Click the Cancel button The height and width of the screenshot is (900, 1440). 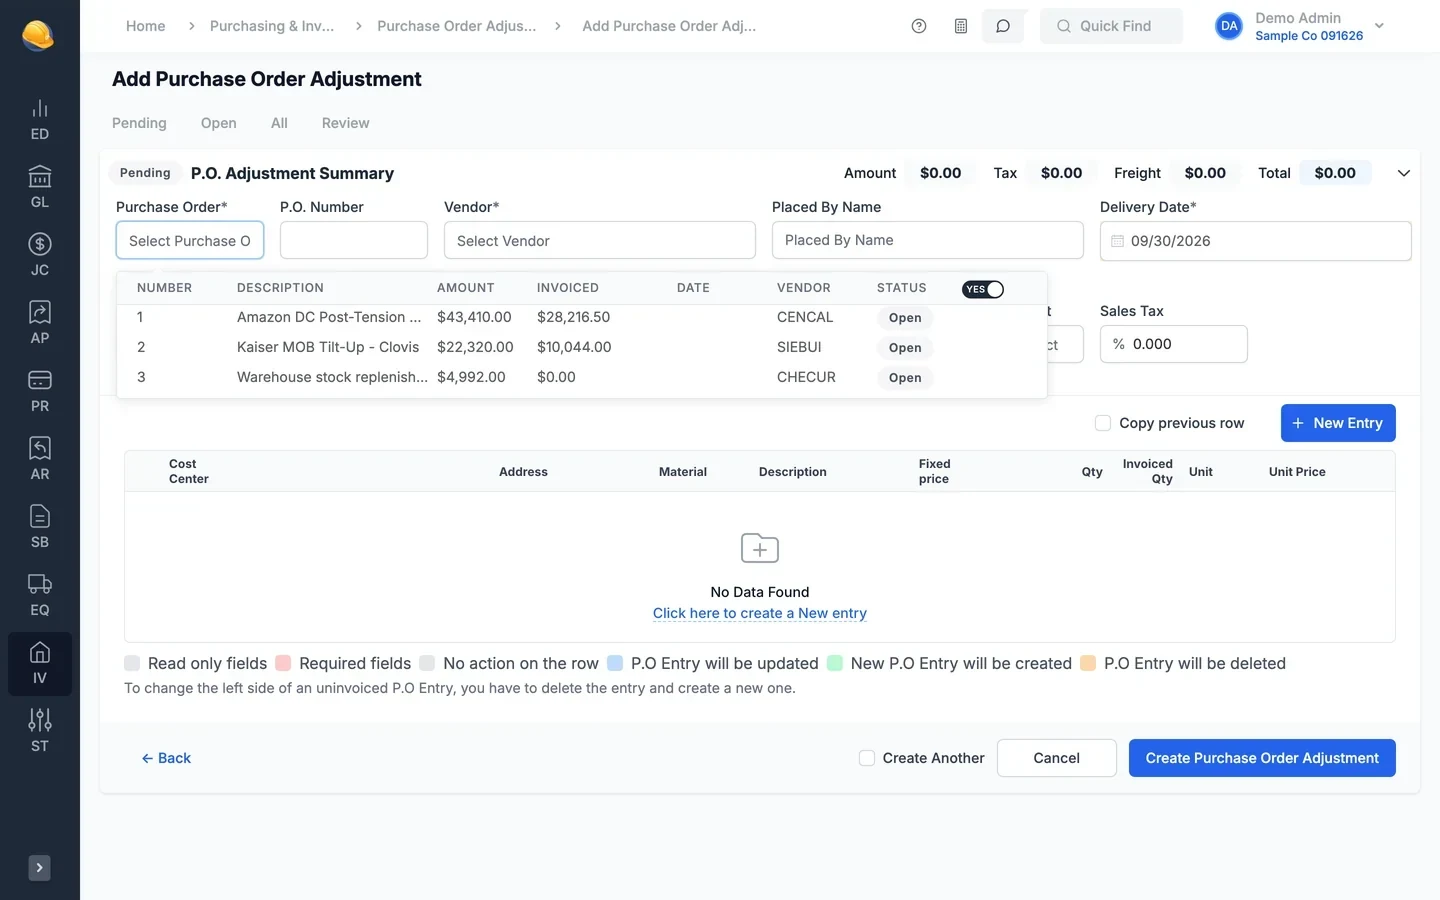point(1057,758)
